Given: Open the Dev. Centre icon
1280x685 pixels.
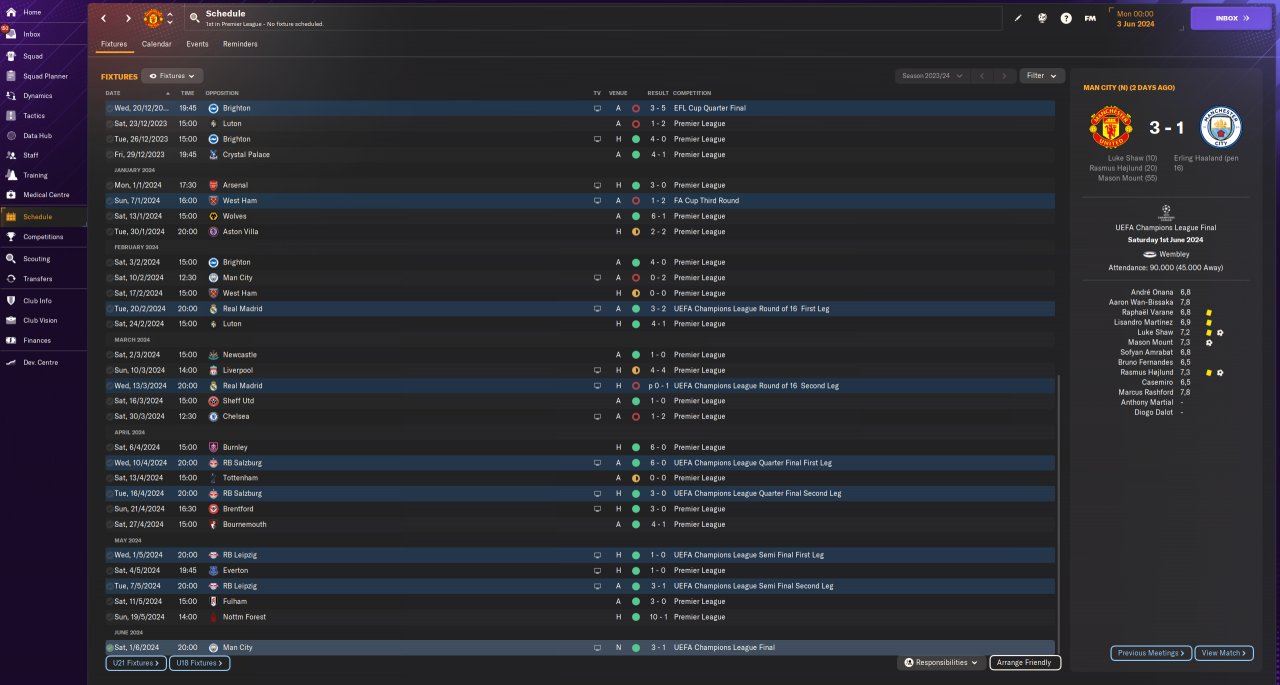Looking at the screenshot, I should 10,362.
